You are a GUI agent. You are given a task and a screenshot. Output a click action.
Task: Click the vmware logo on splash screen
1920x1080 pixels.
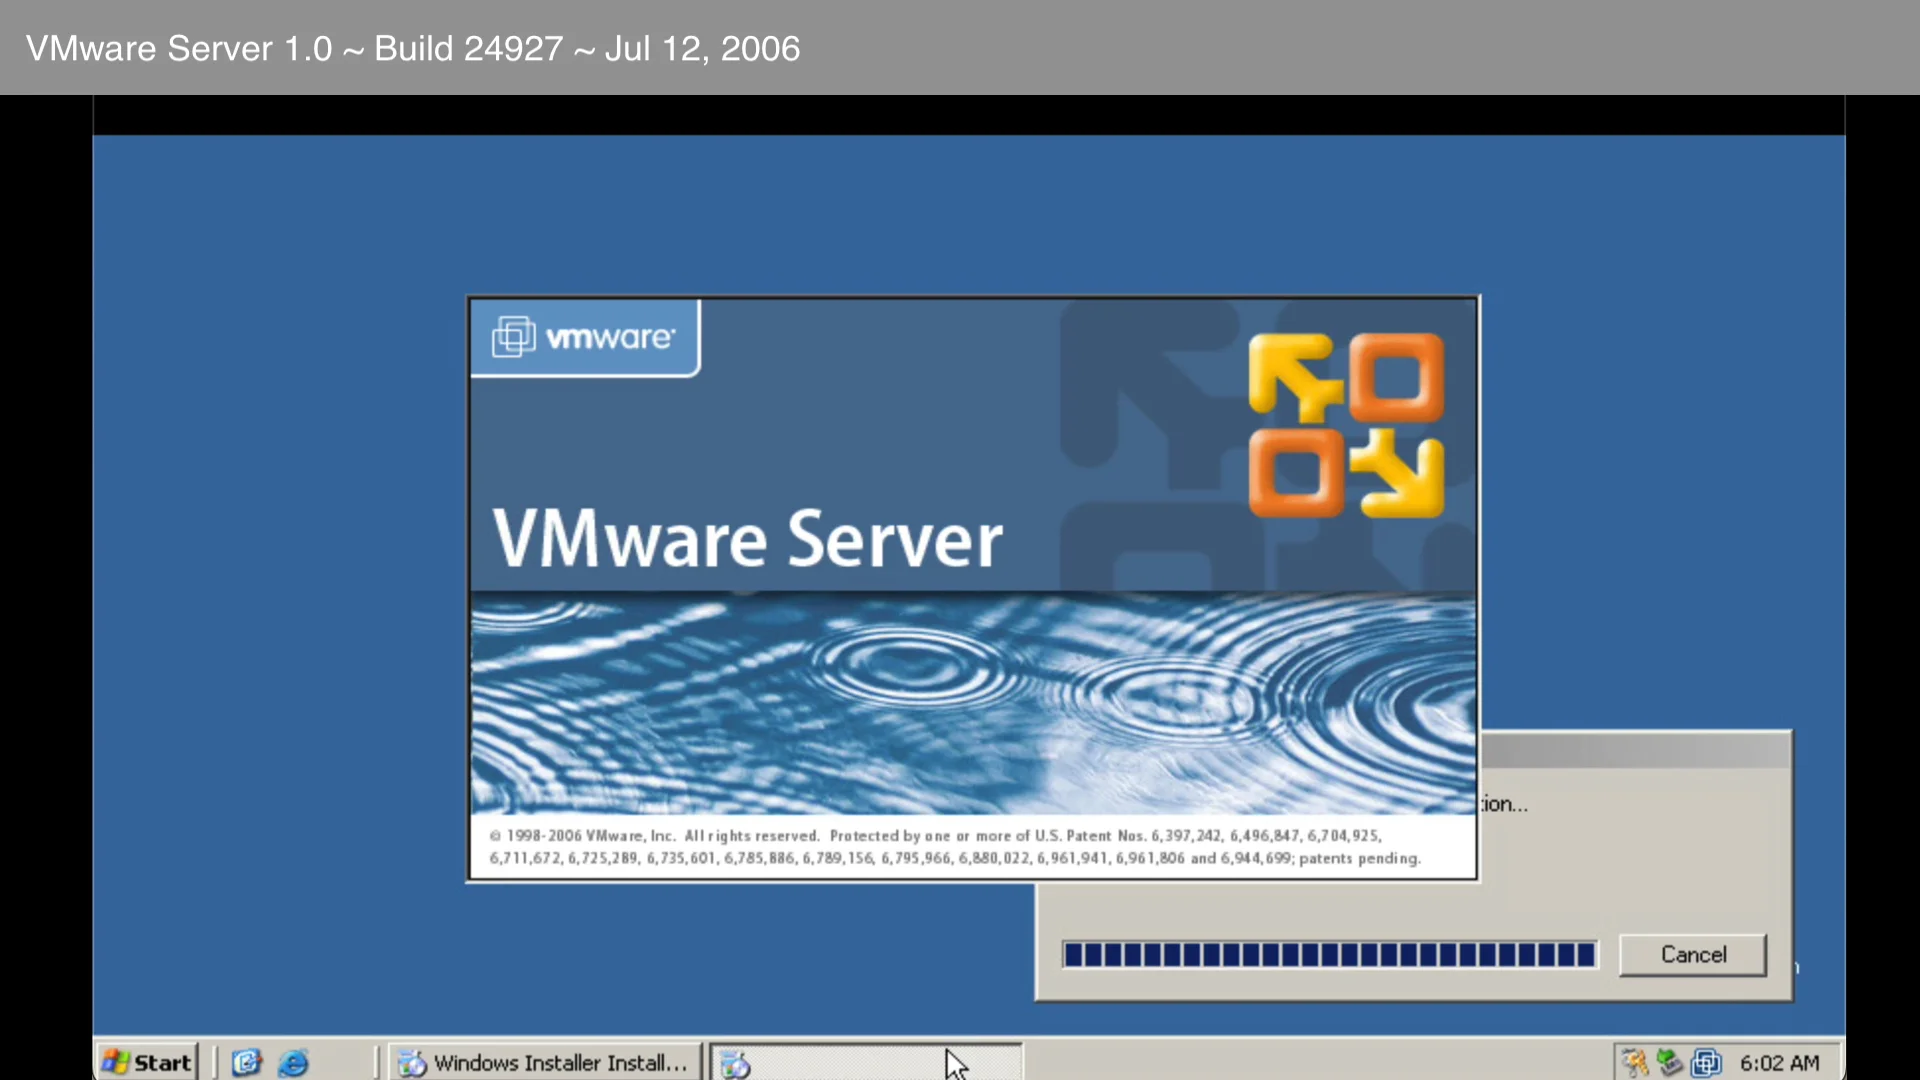click(x=585, y=337)
